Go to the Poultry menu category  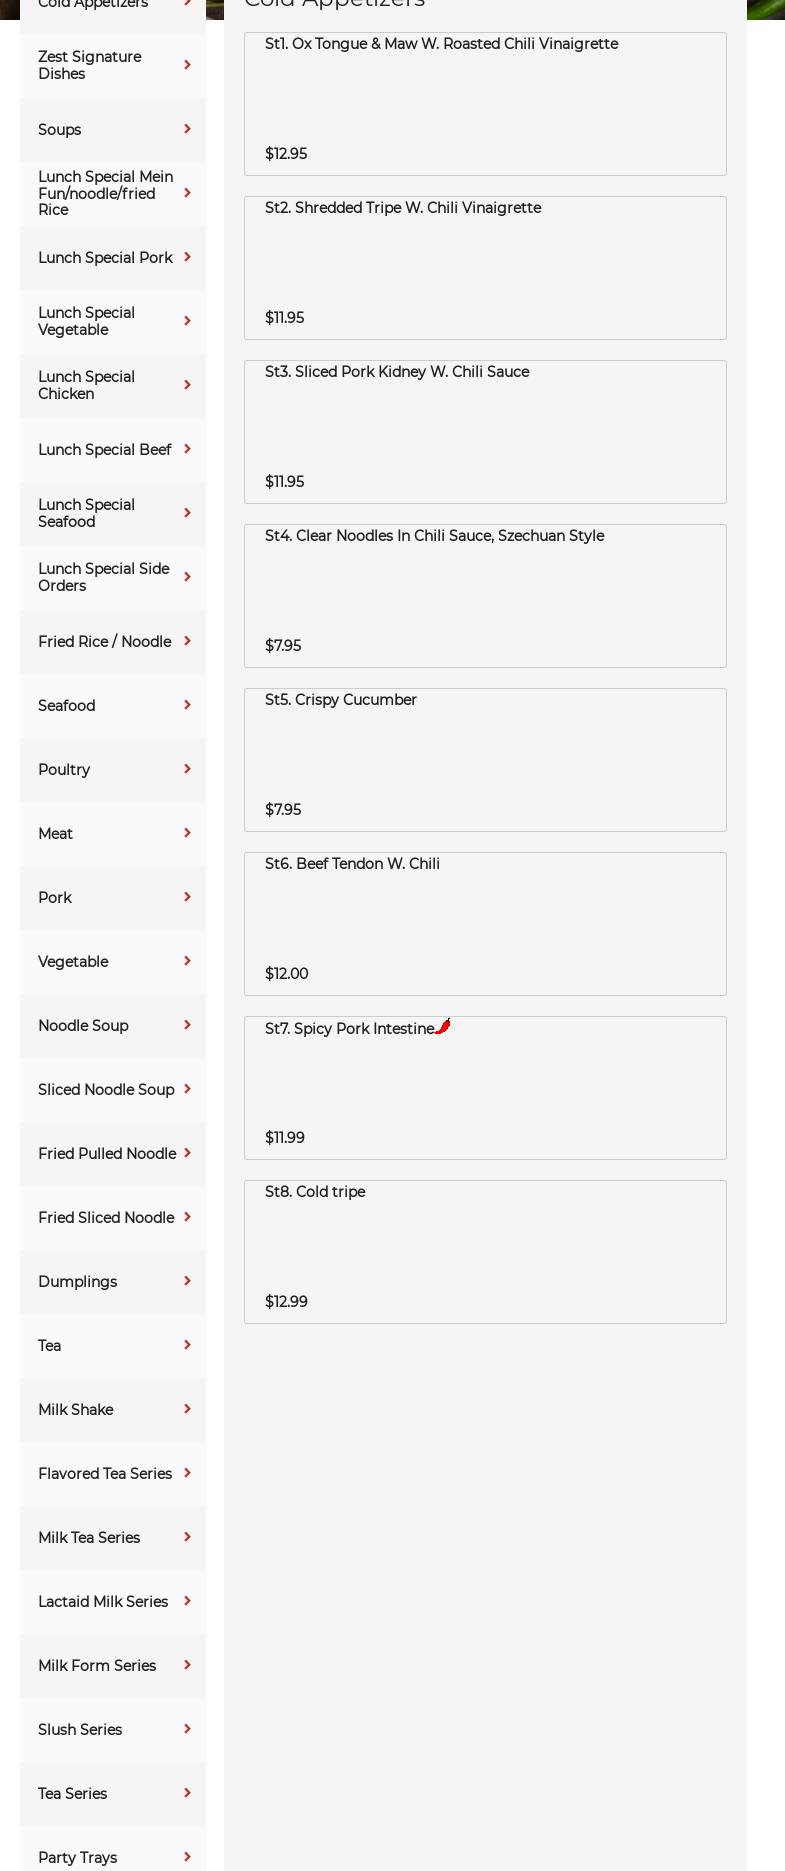pos(64,770)
